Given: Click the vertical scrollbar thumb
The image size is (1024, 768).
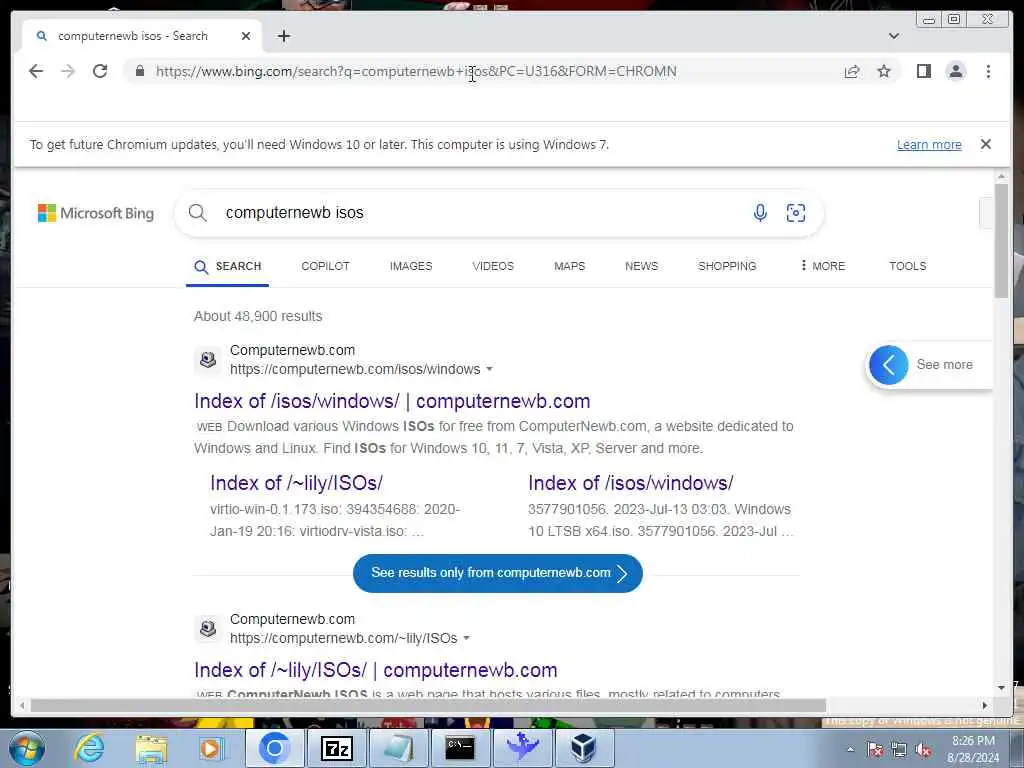Looking at the screenshot, I should [x=1001, y=241].
